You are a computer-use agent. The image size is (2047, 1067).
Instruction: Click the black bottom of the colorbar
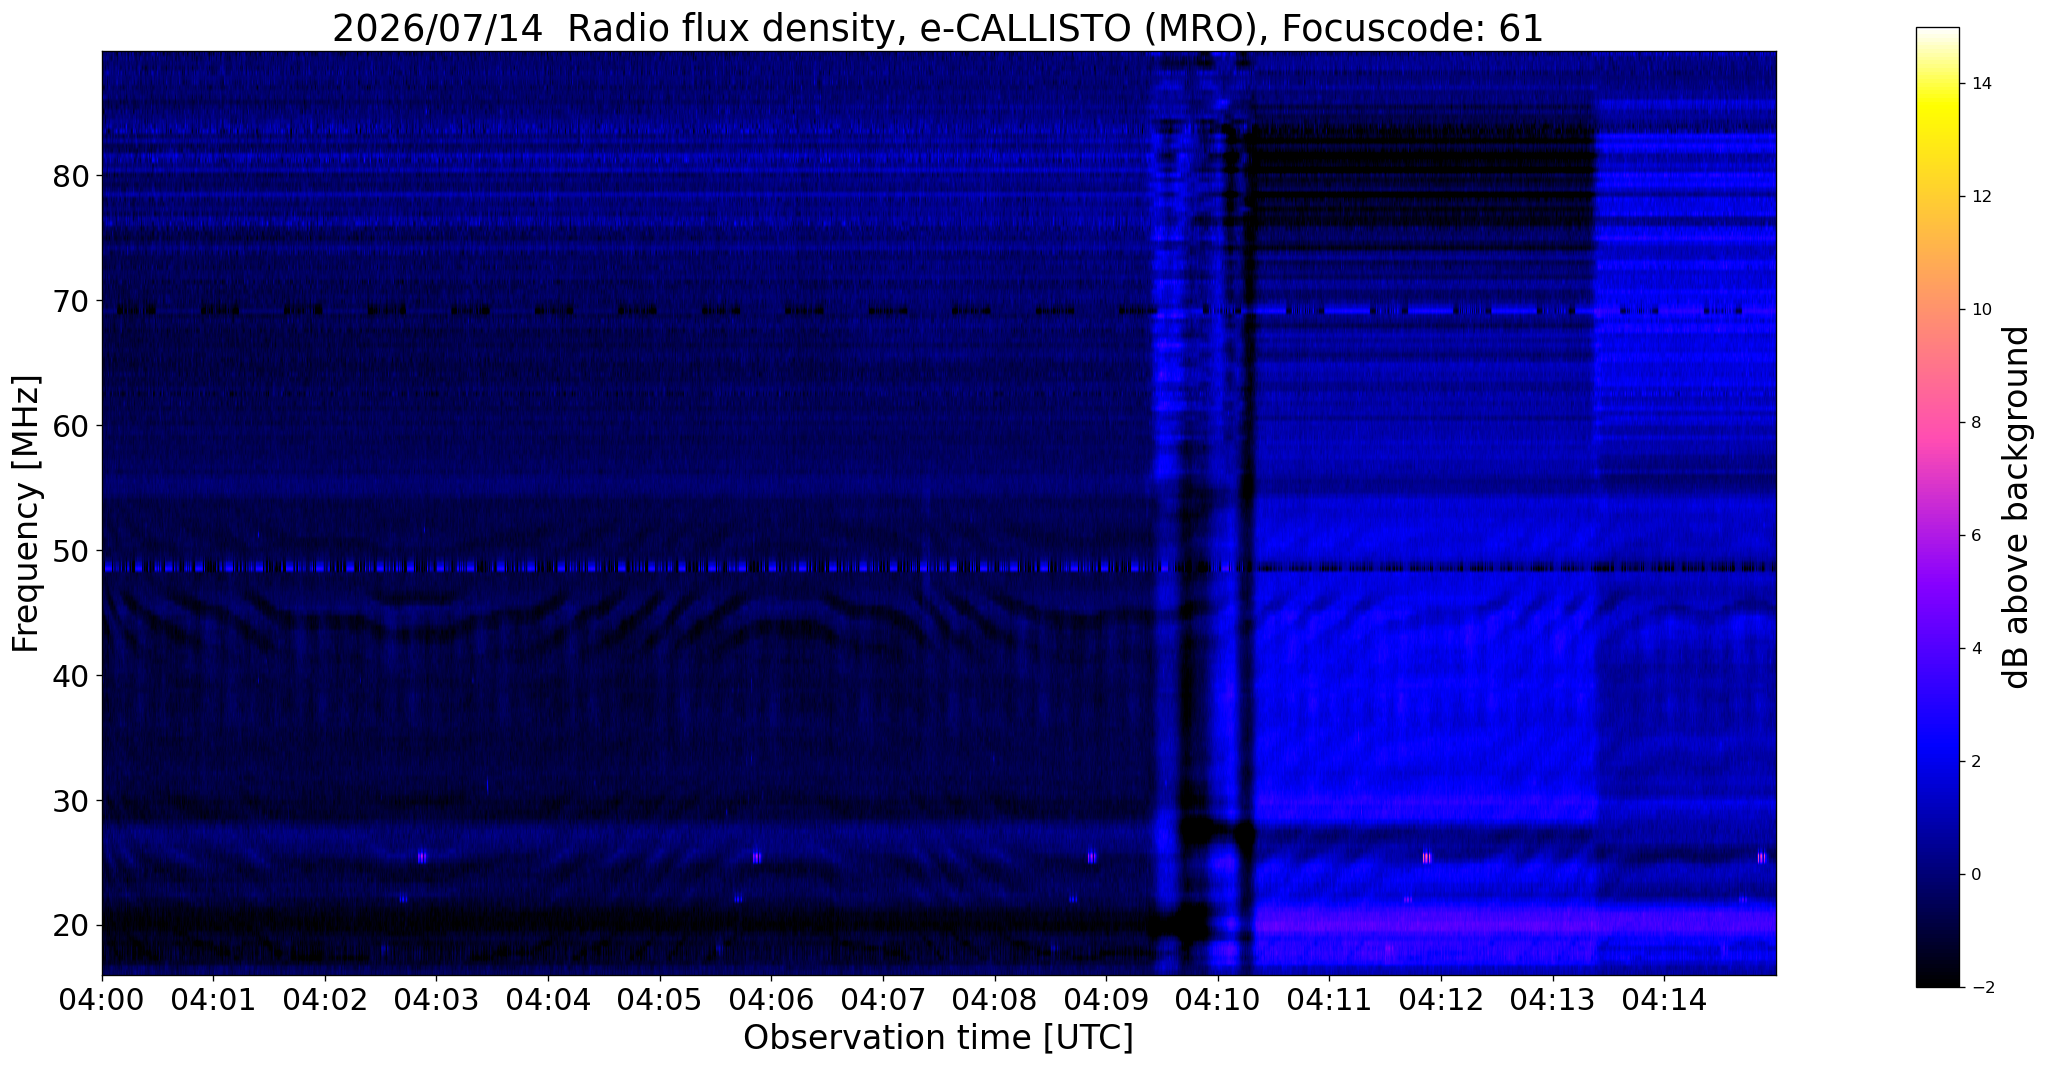tap(1937, 980)
